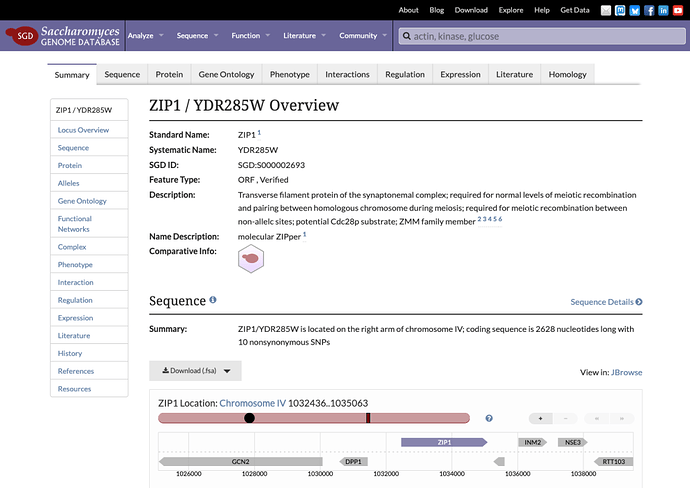Expand the Sequence navigation menu

pyautogui.click(x=197, y=36)
